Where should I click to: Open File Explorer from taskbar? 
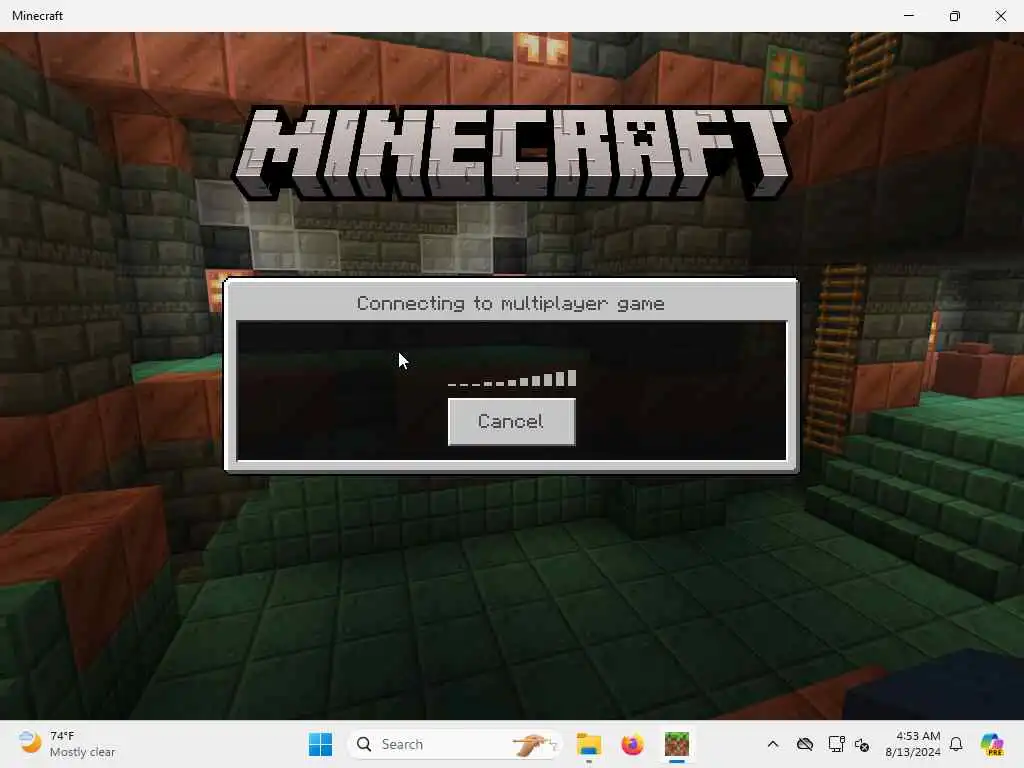click(x=588, y=744)
